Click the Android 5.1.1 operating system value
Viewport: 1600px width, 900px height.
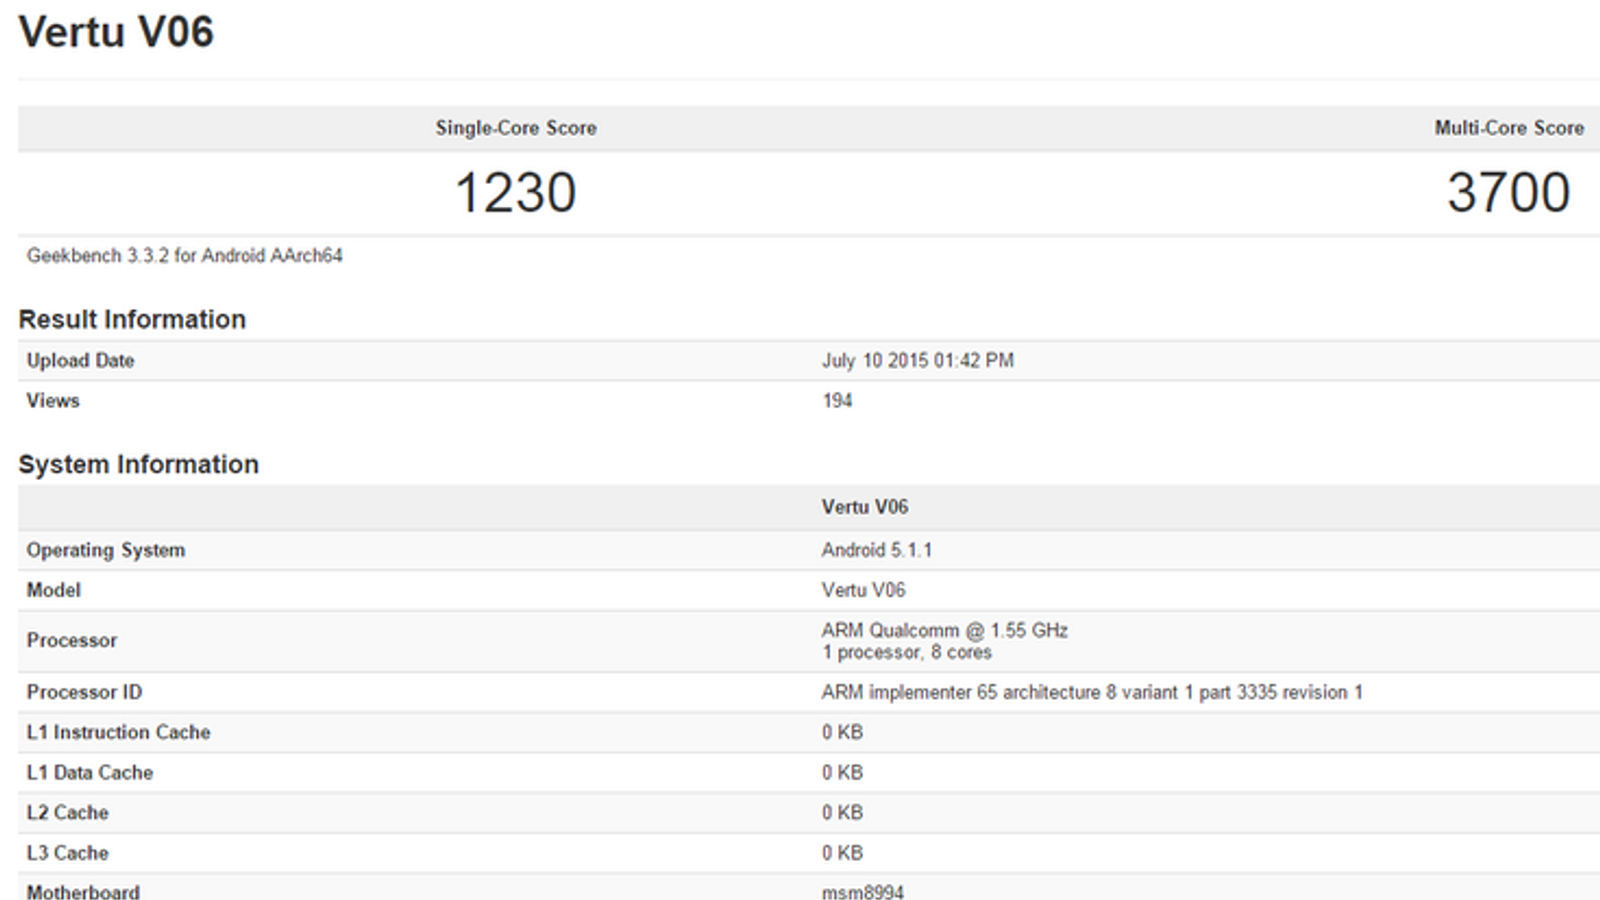click(x=876, y=550)
